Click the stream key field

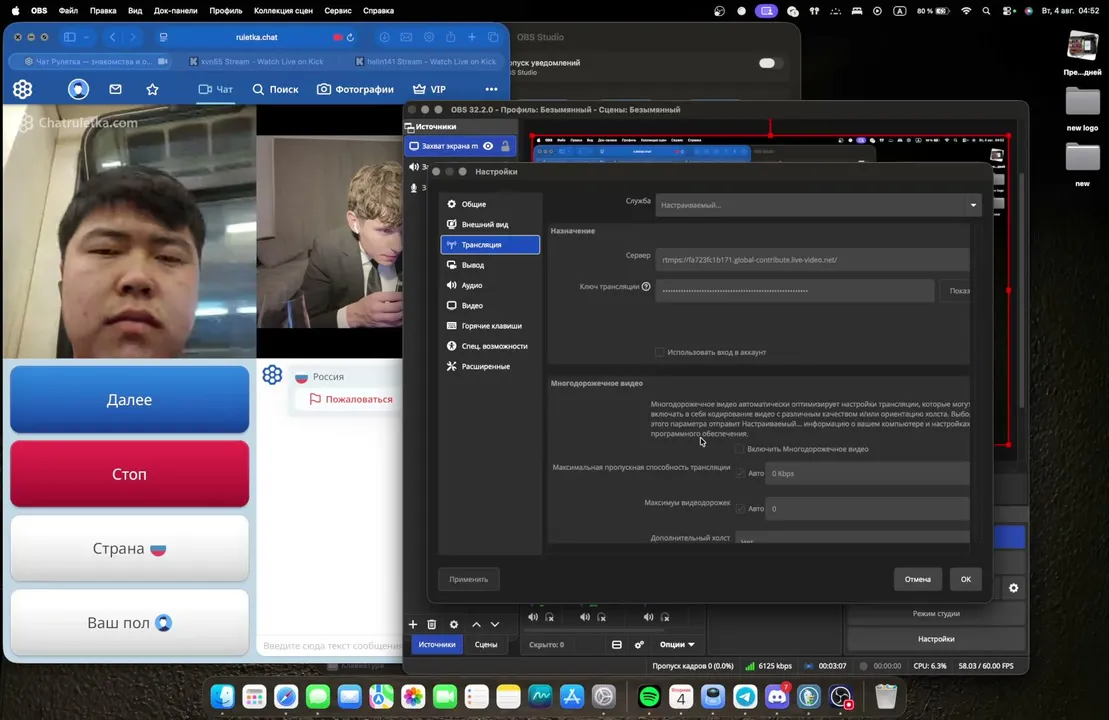coord(794,291)
